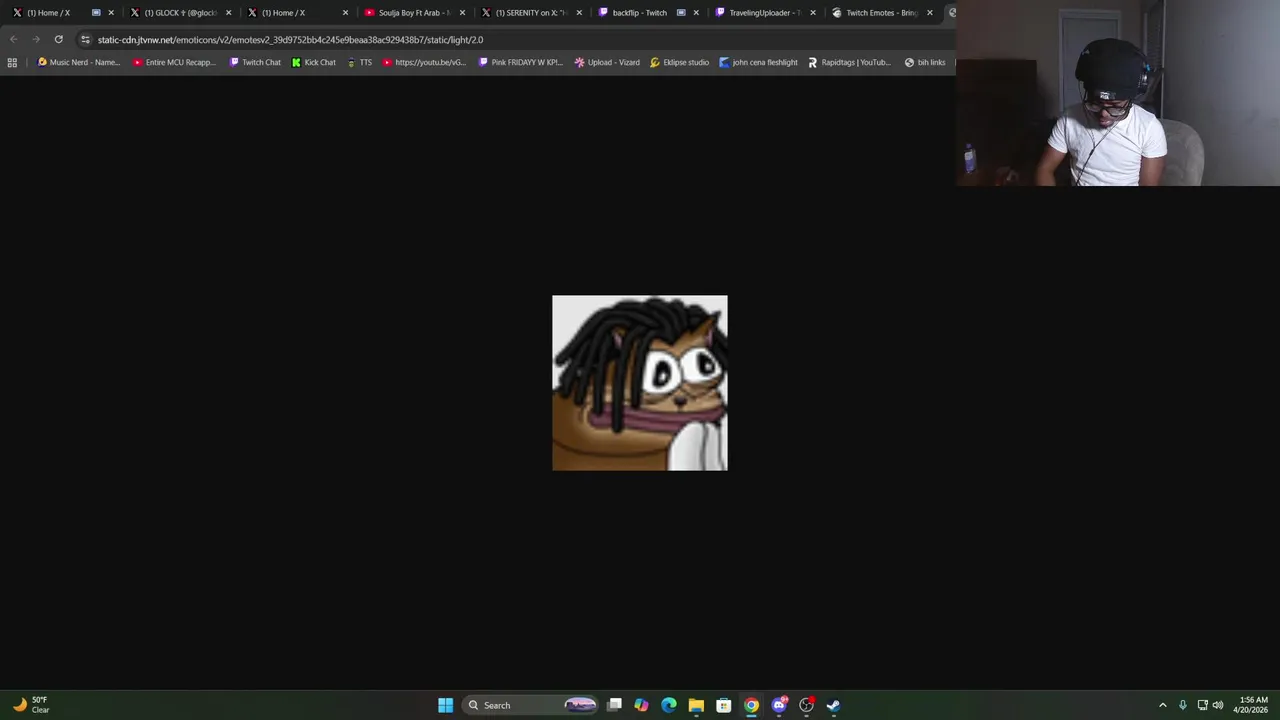Open the bih links bookmark
The width and height of the screenshot is (1280, 720).
click(x=924, y=62)
